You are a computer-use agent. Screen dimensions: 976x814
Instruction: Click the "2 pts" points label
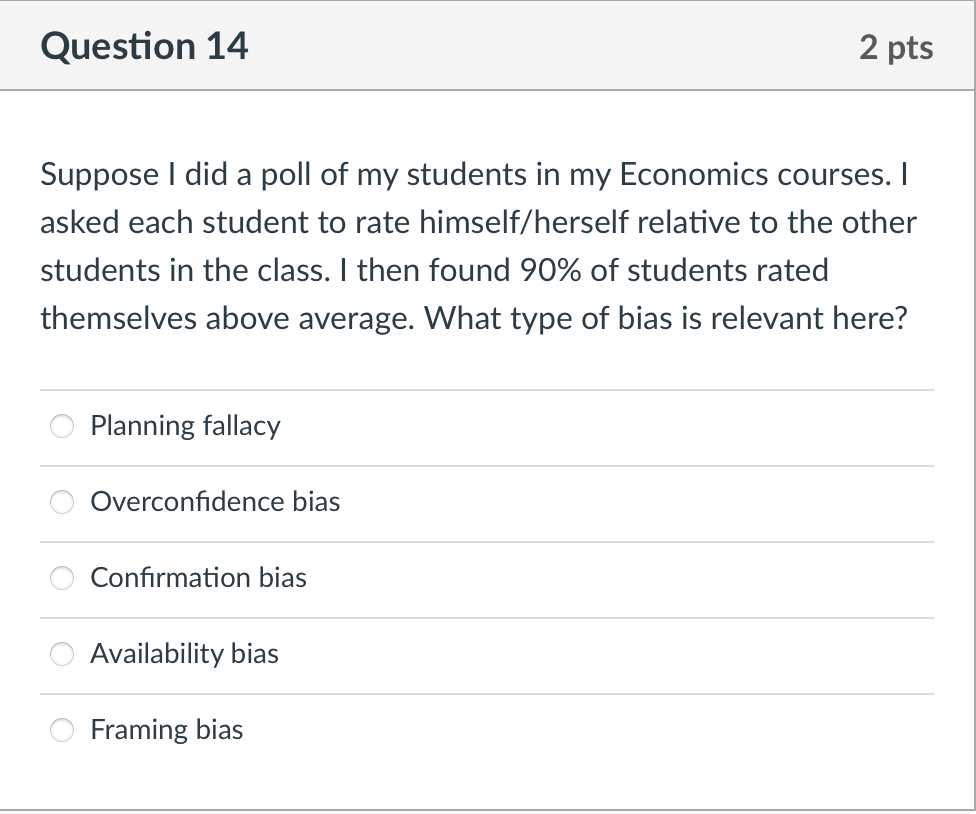click(x=895, y=47)
